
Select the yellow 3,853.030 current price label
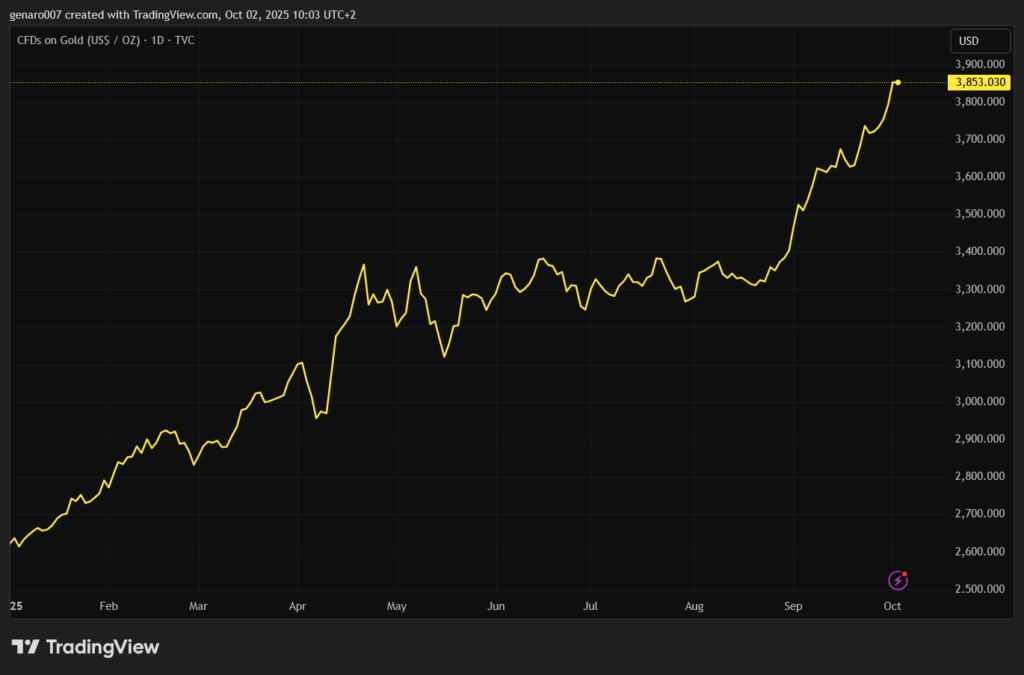[x=980, y=82]
